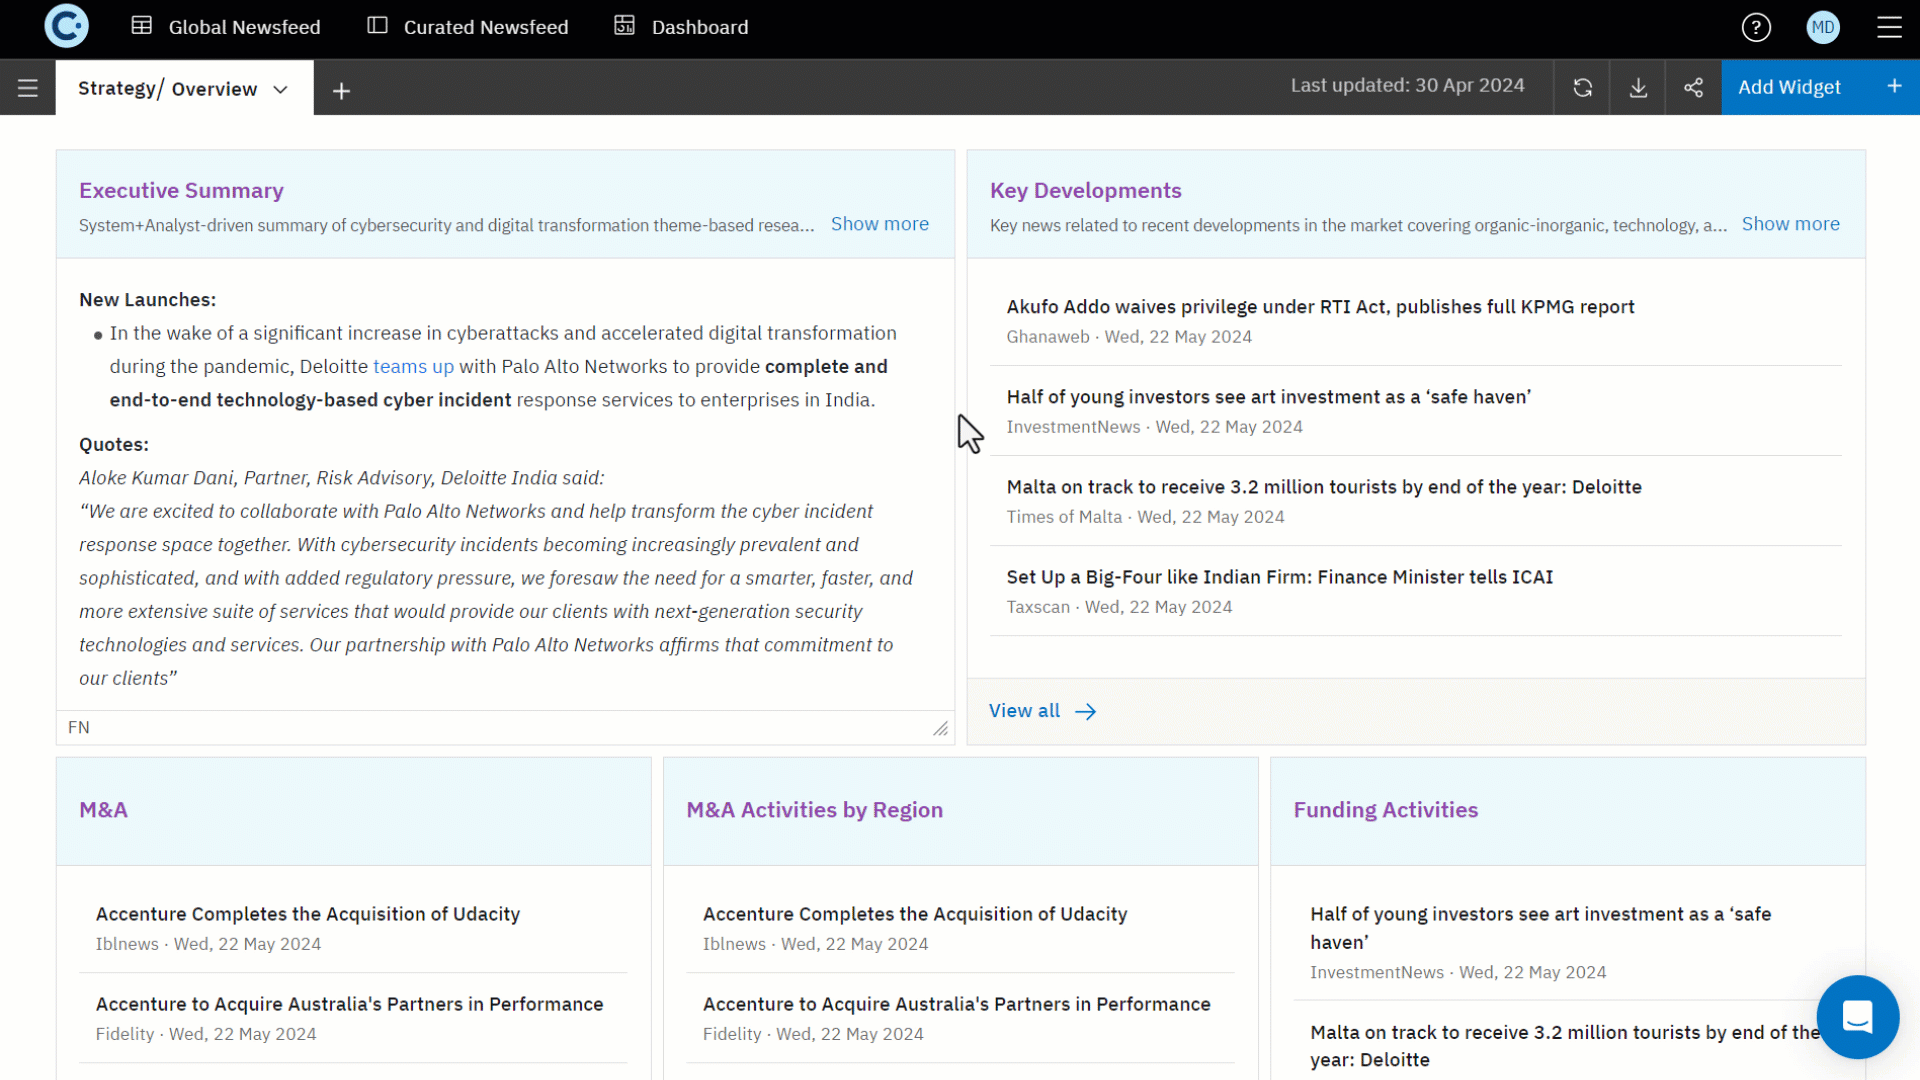
Task: Click the Dashboard calendar icon
Action: click(625, 26)
